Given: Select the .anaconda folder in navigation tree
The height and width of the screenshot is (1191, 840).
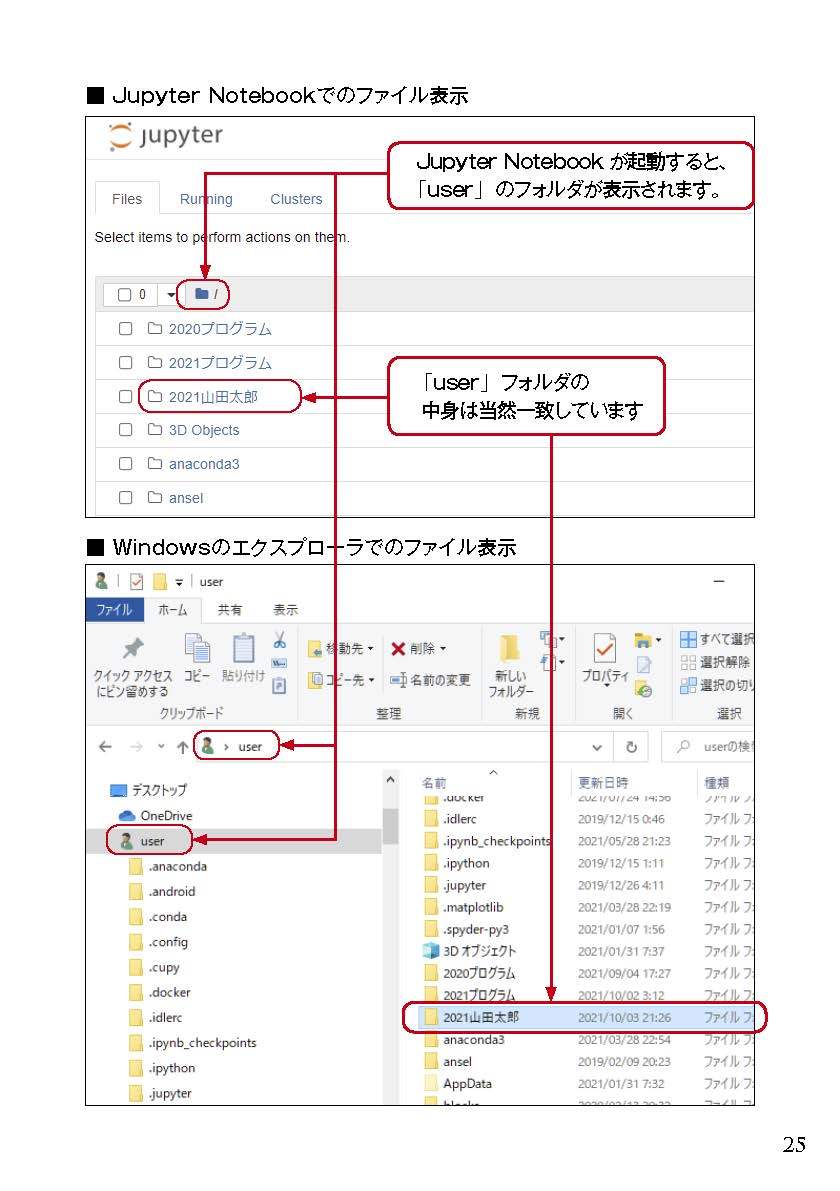Looking at the screenshot, I should pos(170,866).
